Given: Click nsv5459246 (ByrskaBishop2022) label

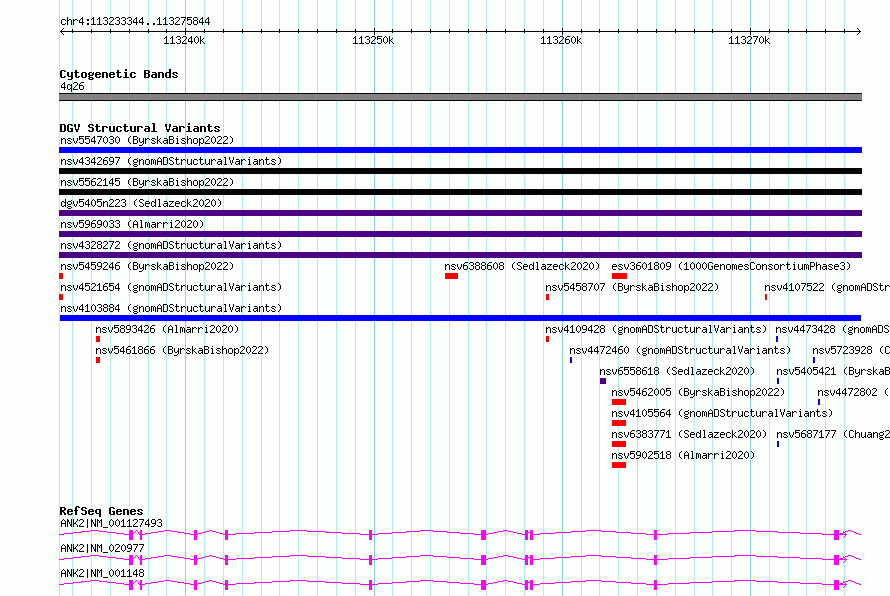Looking at the screenshot, I should [147, 266].
